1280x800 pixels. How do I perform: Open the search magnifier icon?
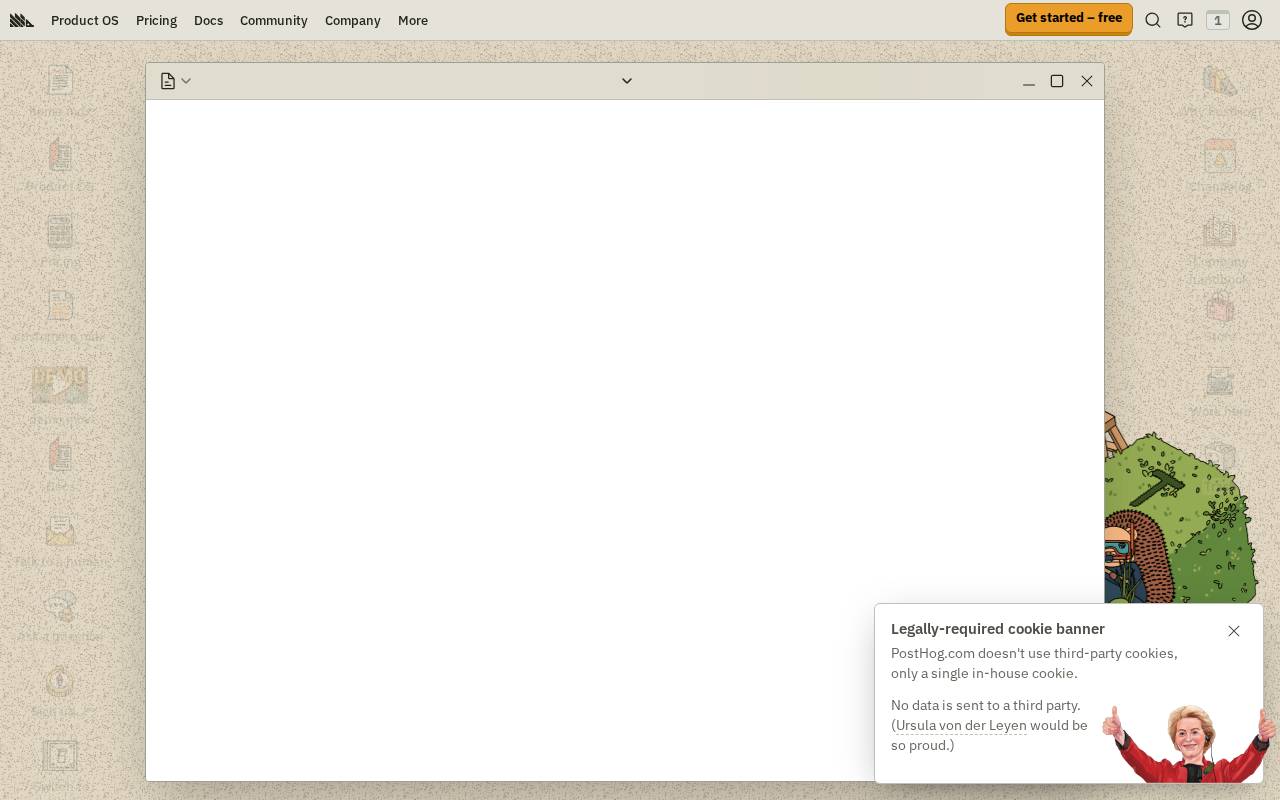pyautogui.click(x=1153, y=20)
